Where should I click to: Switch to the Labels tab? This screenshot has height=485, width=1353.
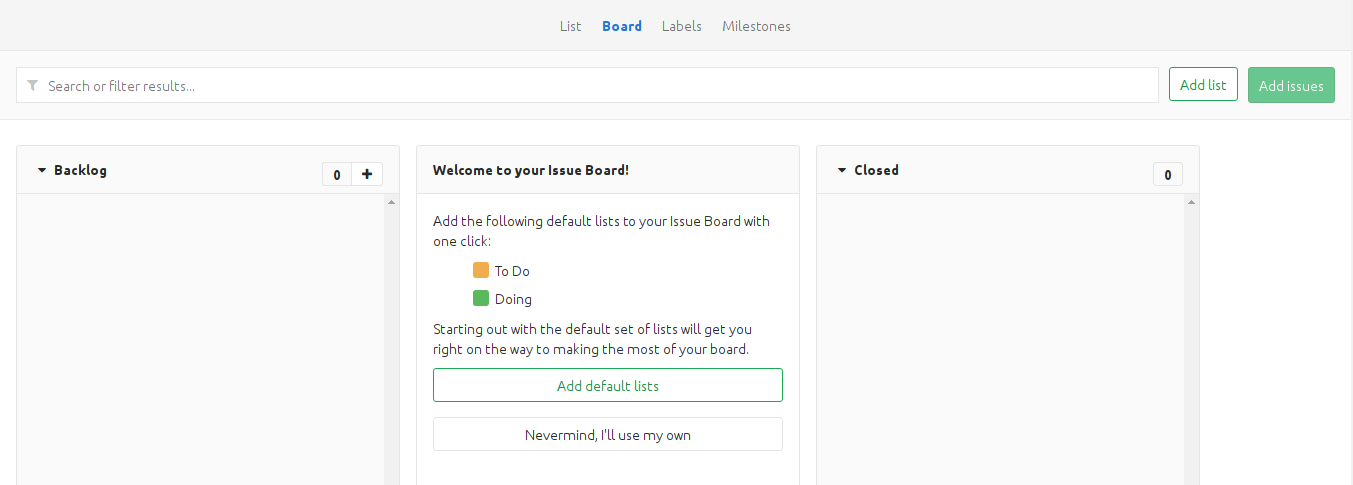click(682, 26)
